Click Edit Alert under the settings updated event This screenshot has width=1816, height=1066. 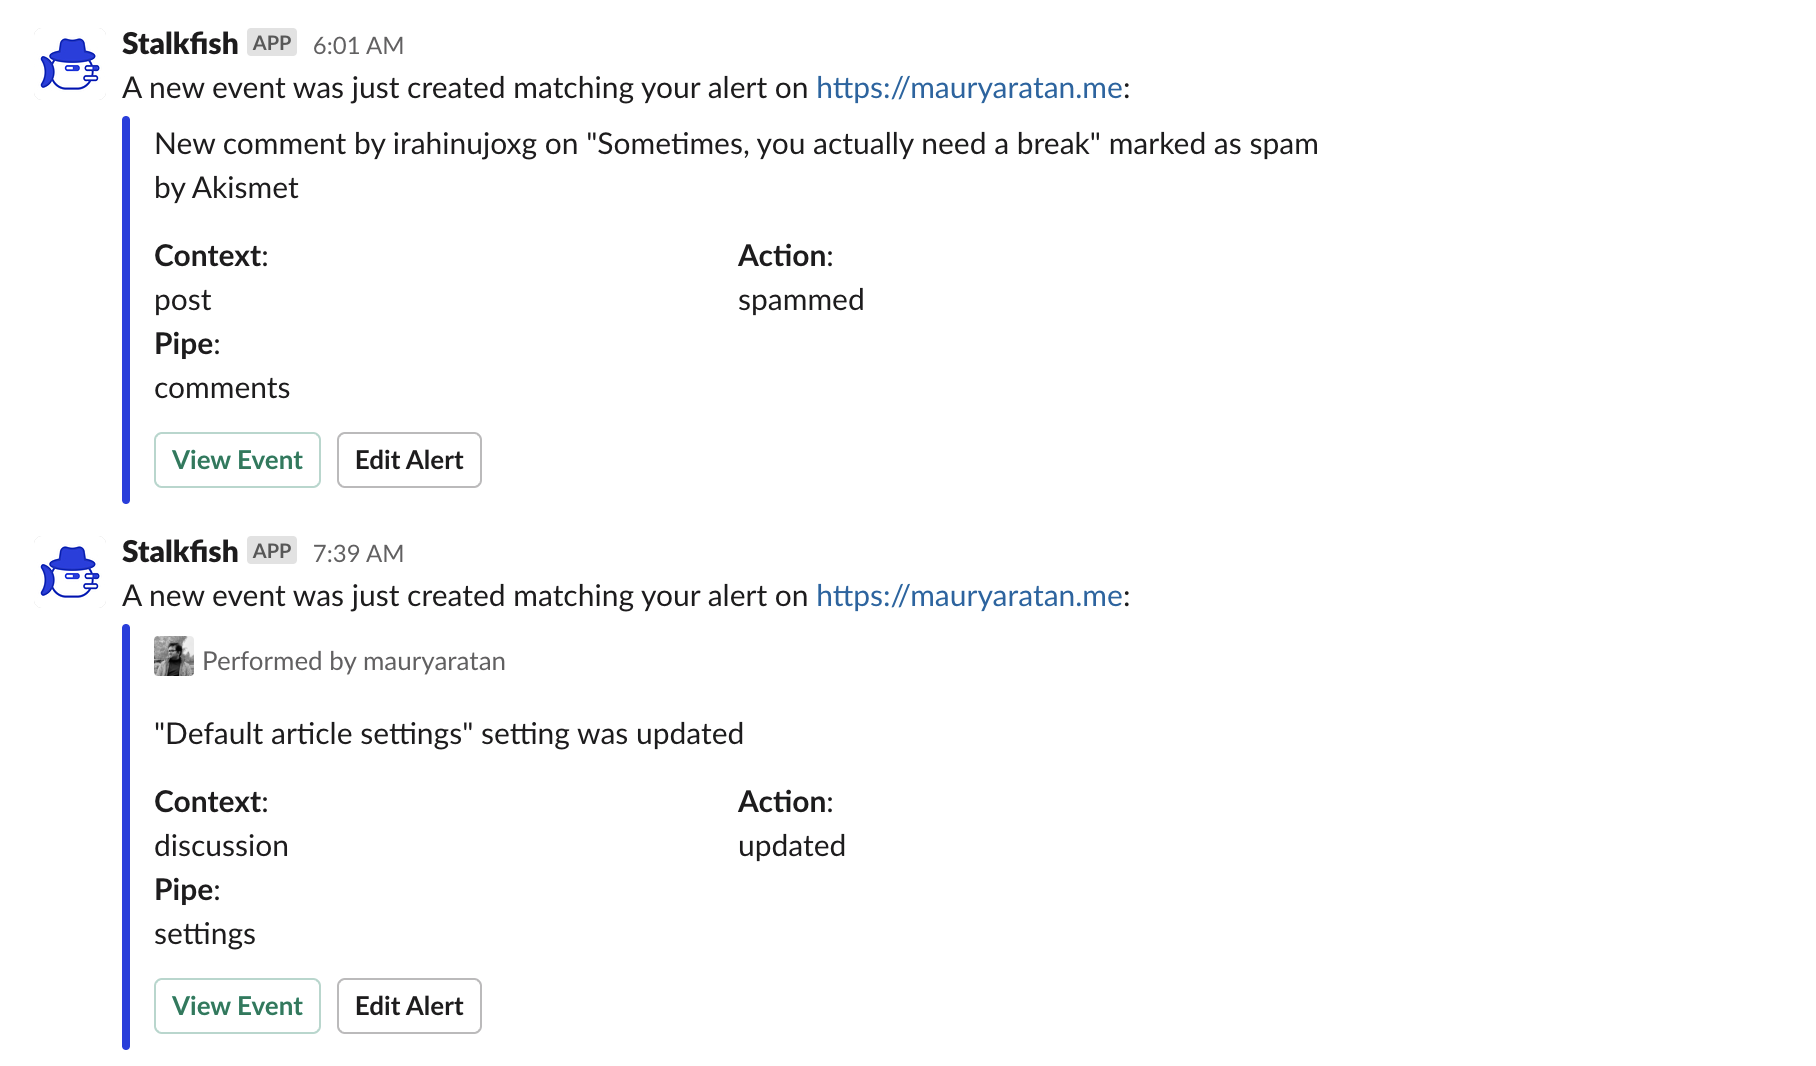click(409, 1006)
